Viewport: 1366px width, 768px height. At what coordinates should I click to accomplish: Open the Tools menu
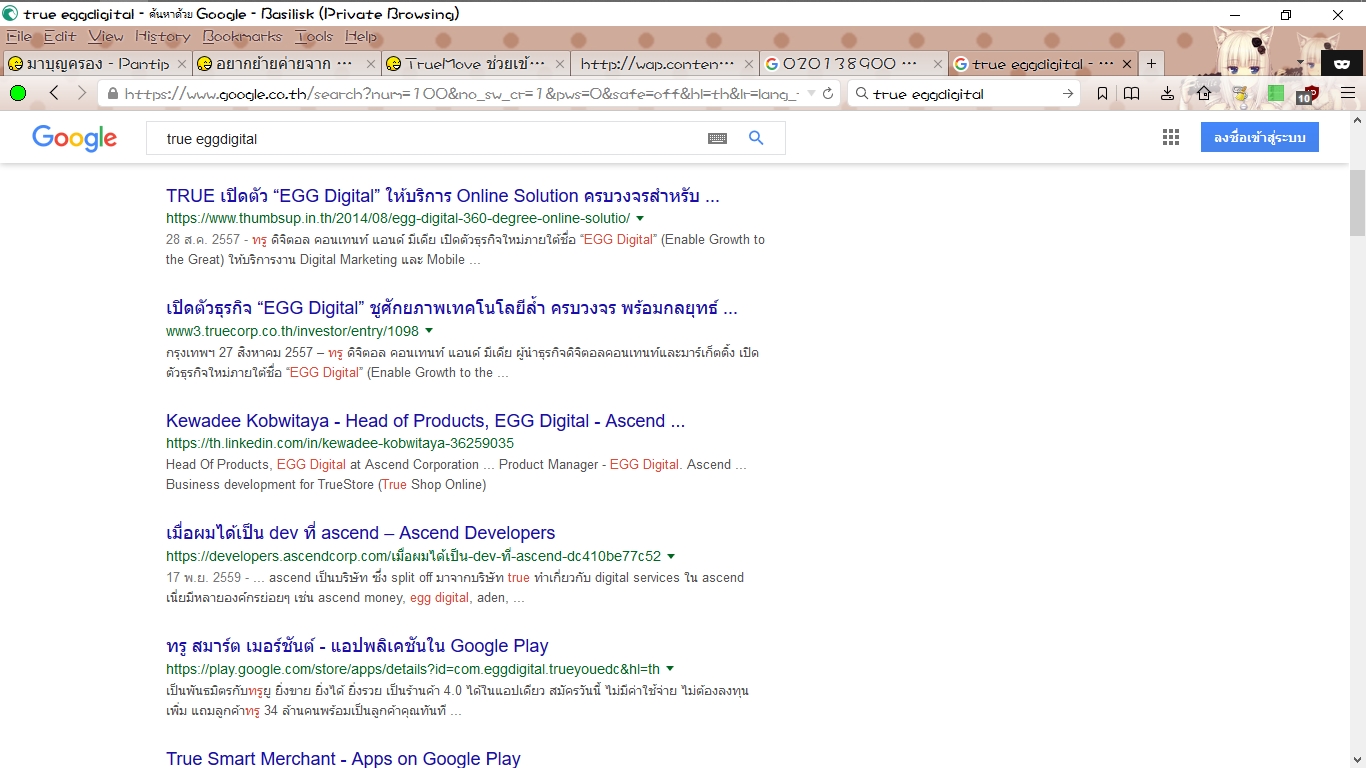click(x=314, y=36)
